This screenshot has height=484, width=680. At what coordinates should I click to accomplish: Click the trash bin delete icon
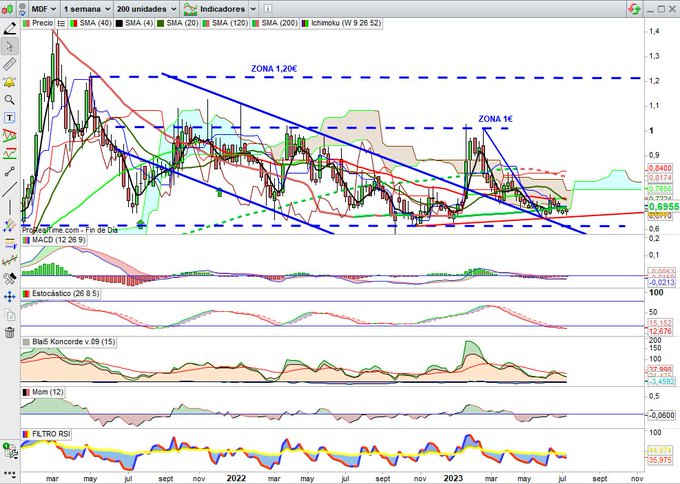(x=9, y=333)
